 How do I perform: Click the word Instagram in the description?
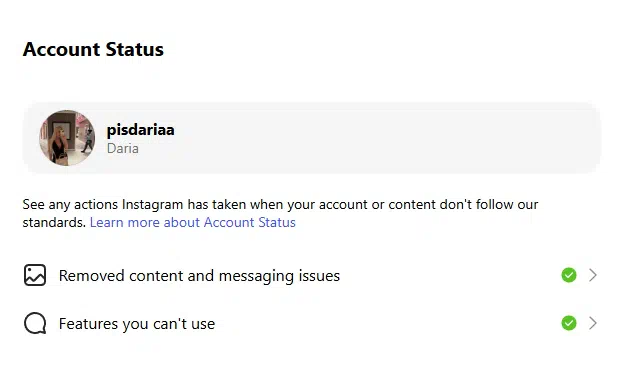coord(152,205)
